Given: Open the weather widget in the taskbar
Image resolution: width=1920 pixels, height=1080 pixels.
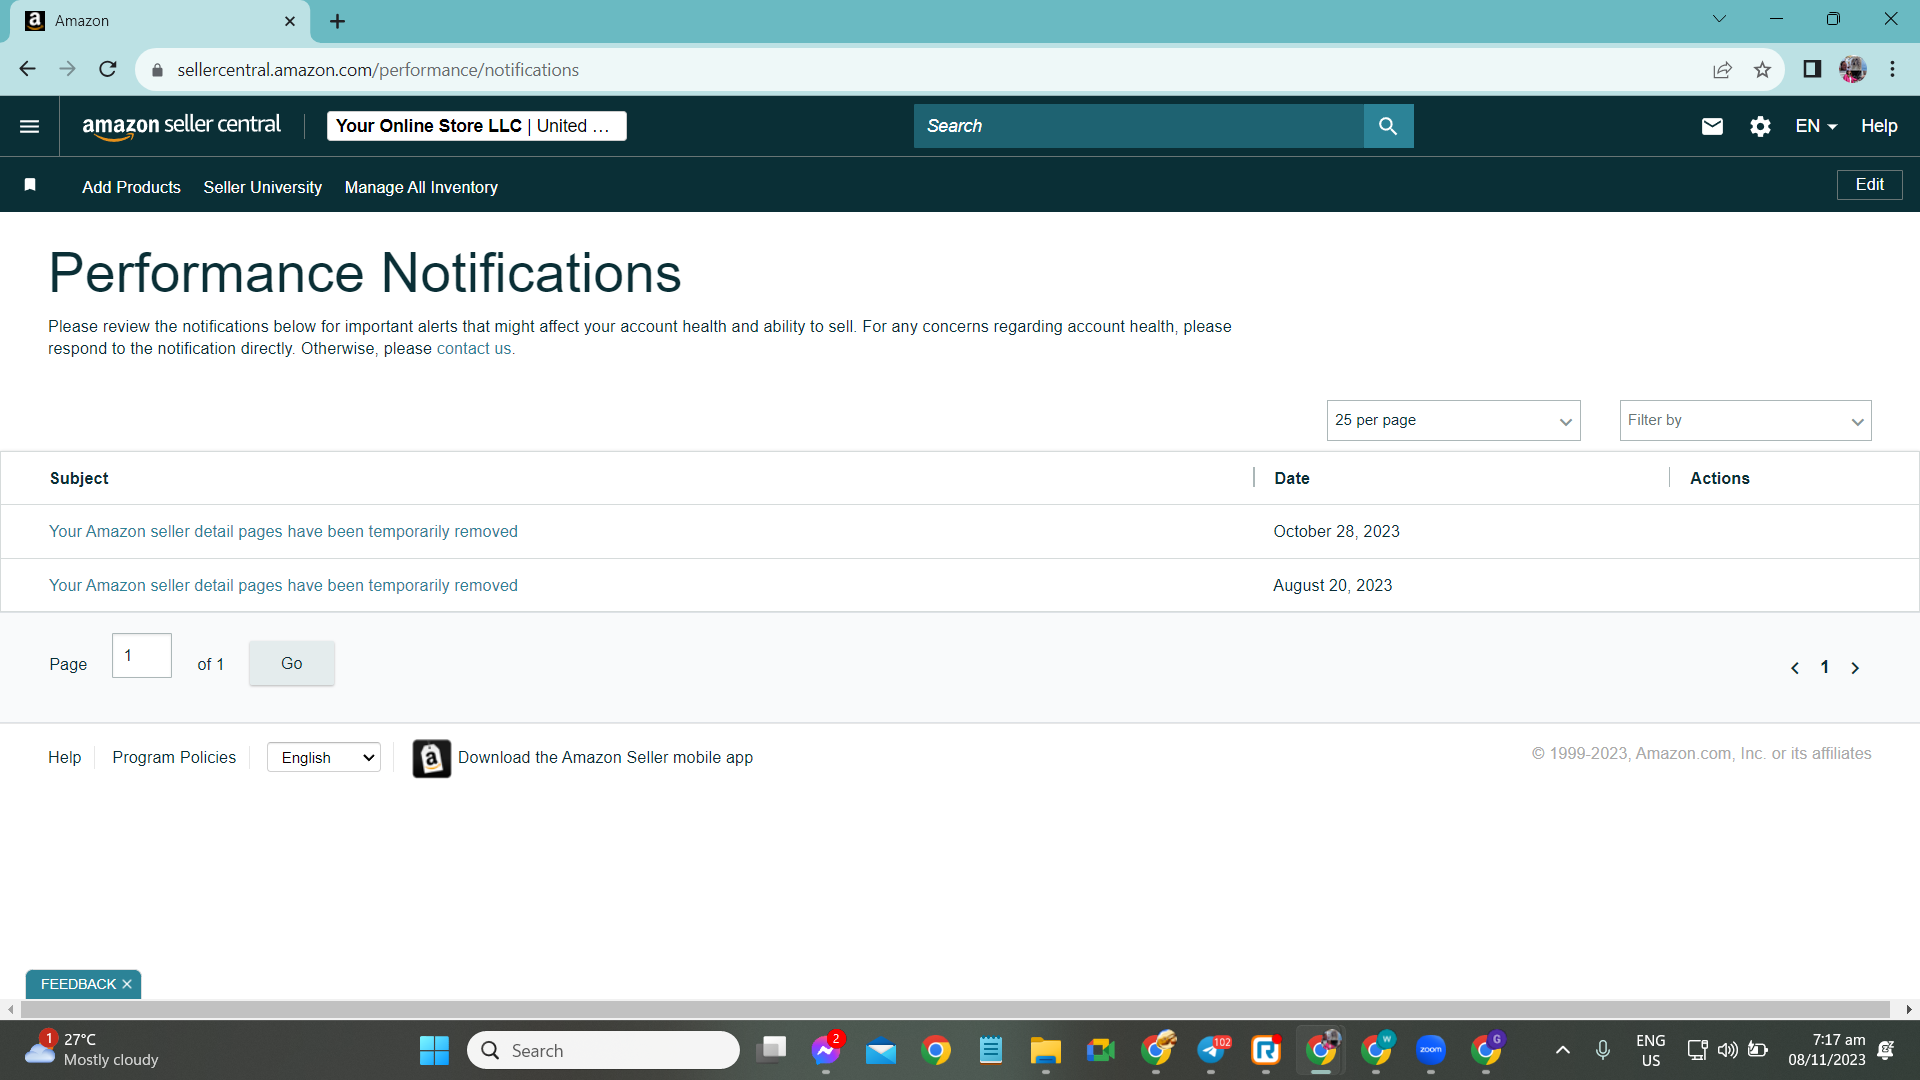Looking at the screenshot, I should coord(92,1050).
